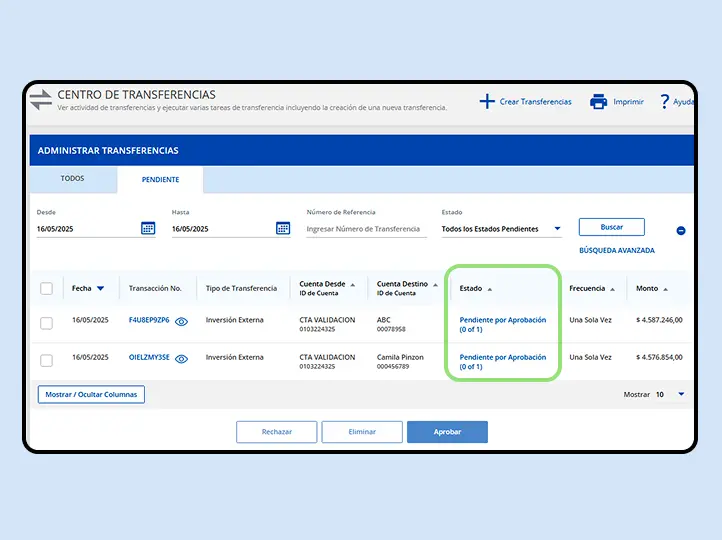
Task: Click Crear Transferencias link text
Action: point(536,102)
